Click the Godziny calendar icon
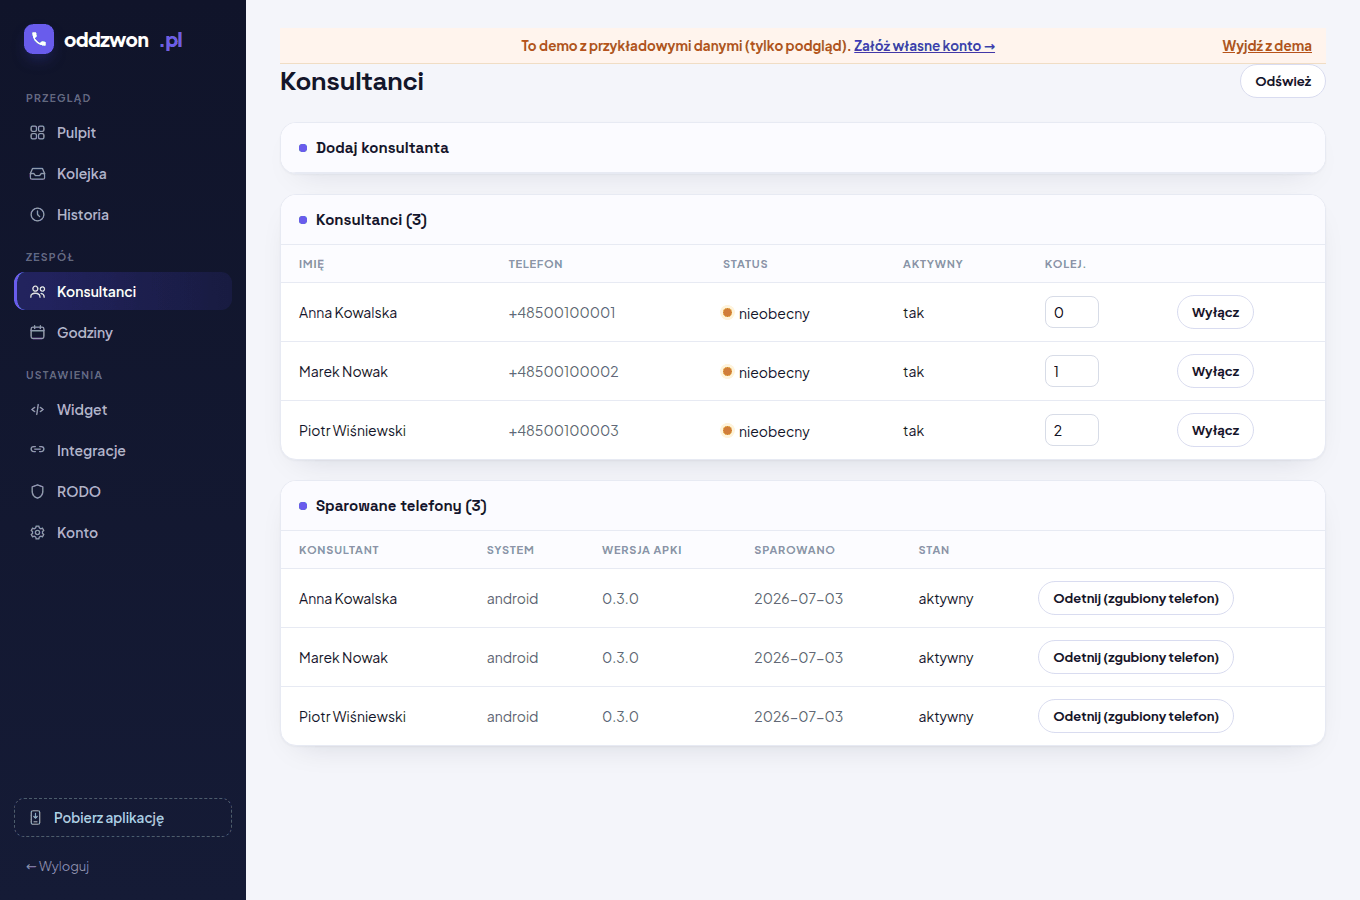The width and height of the screenshot is (1360, 900). [x=37, y=333]
